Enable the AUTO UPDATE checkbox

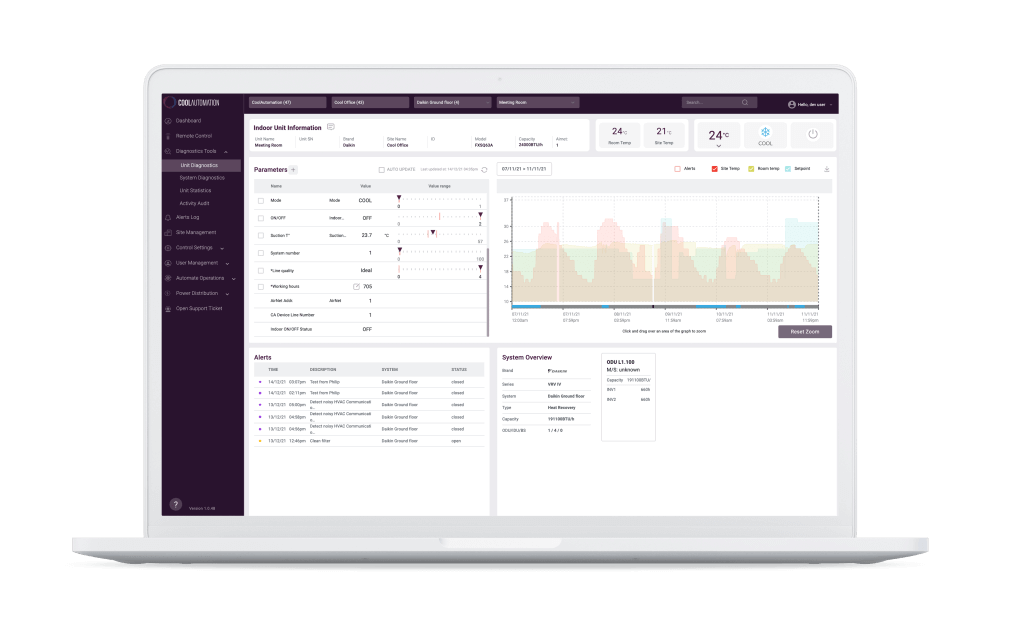coord(381,170)
